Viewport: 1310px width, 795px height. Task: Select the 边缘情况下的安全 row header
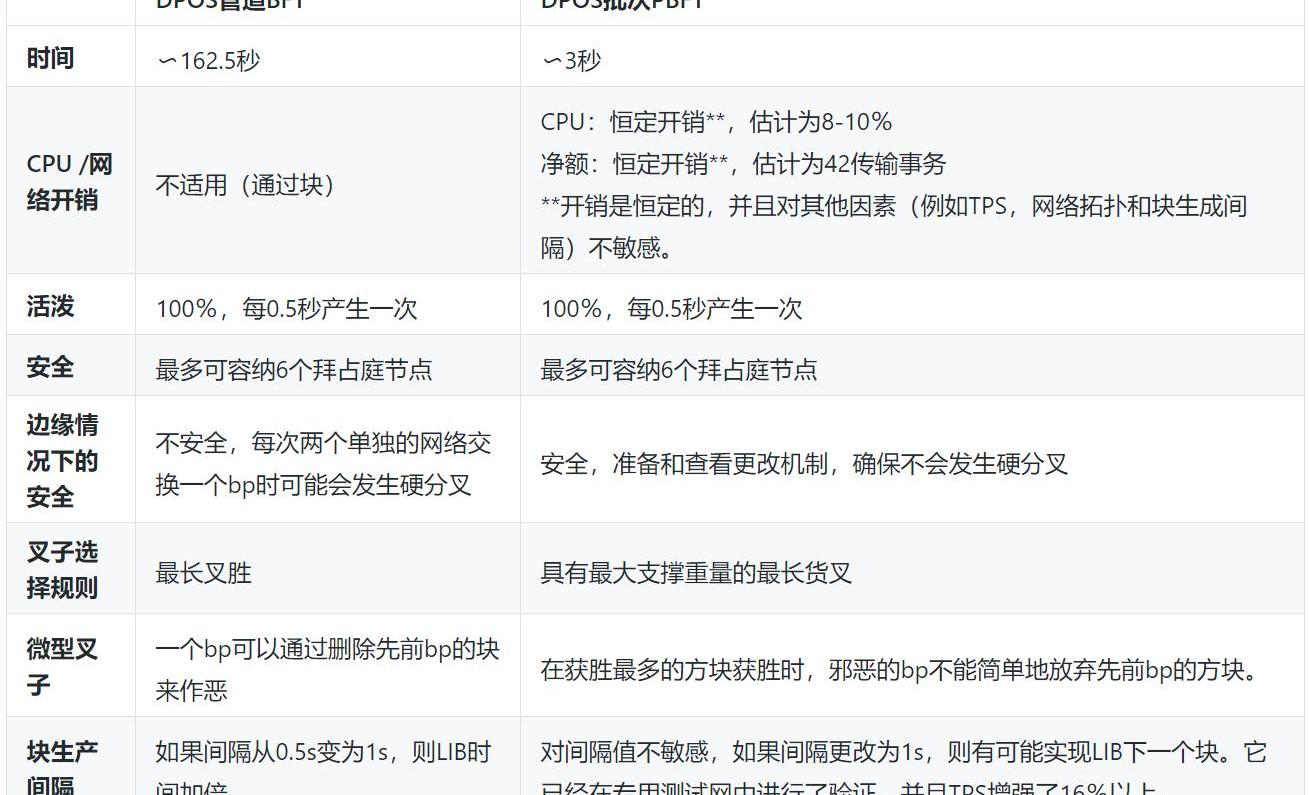tap(62, 461)
